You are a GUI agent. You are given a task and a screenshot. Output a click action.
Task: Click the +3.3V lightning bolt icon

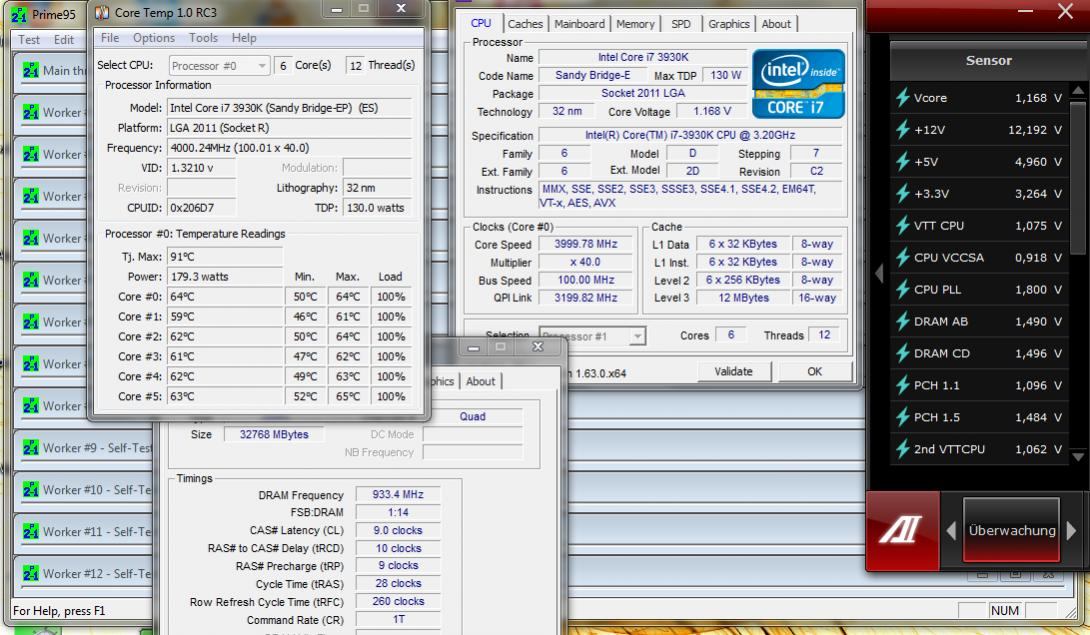click(903, 193)
